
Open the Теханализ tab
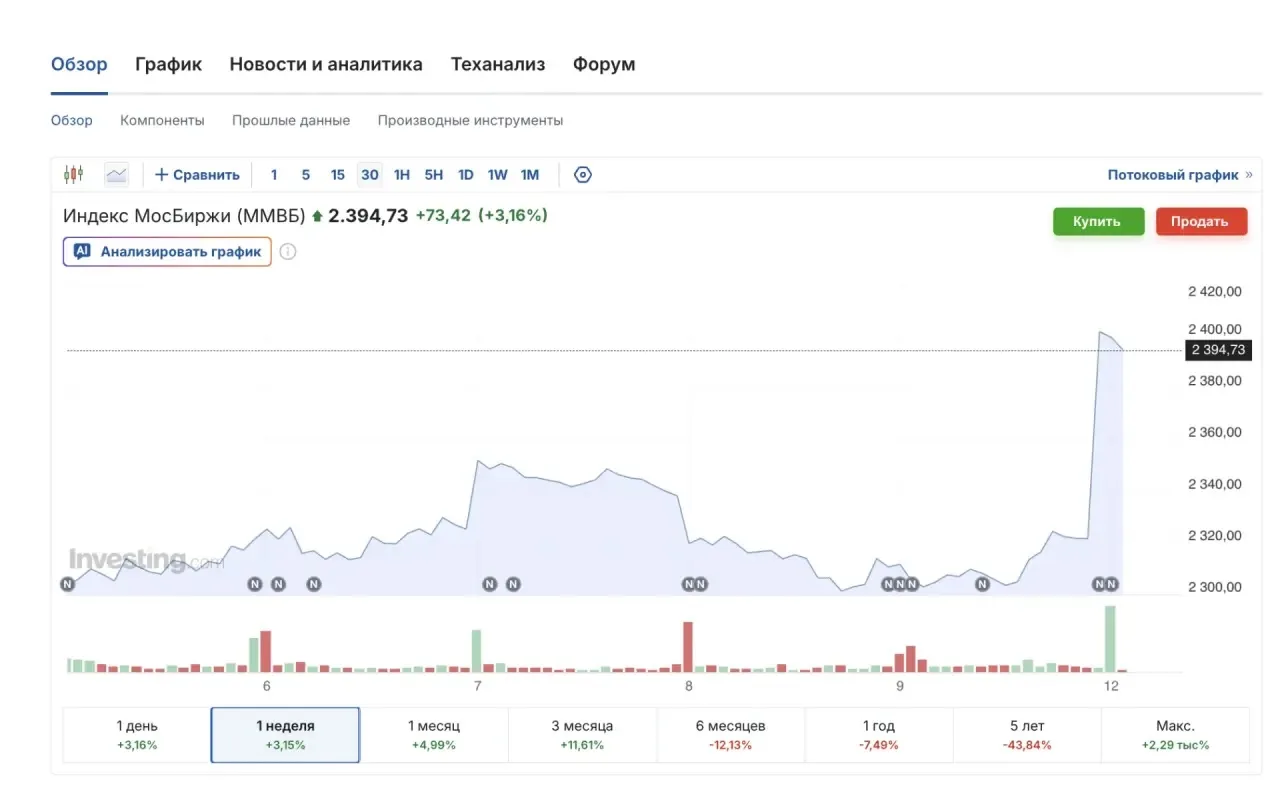[498, 64]
